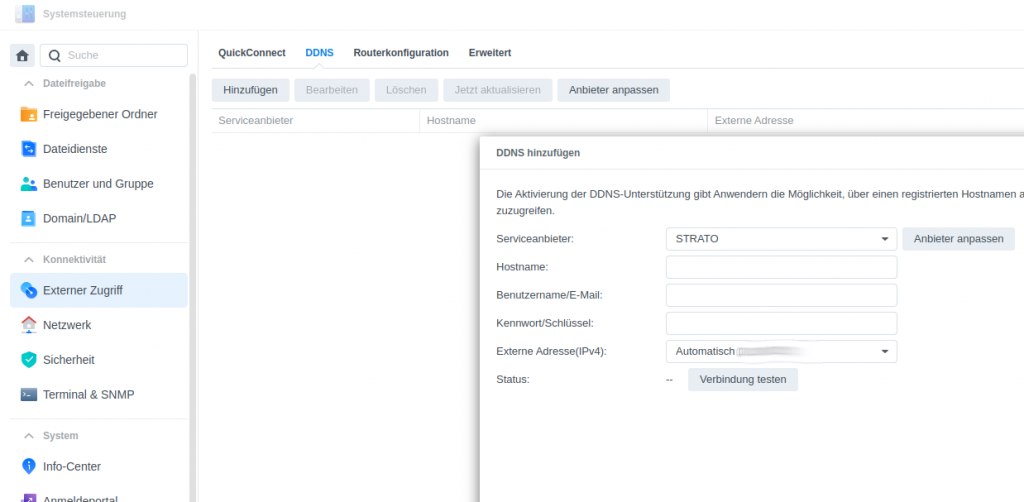Open Sicherheit shield icon
The image size is (1024, 502).
(29, 360)
